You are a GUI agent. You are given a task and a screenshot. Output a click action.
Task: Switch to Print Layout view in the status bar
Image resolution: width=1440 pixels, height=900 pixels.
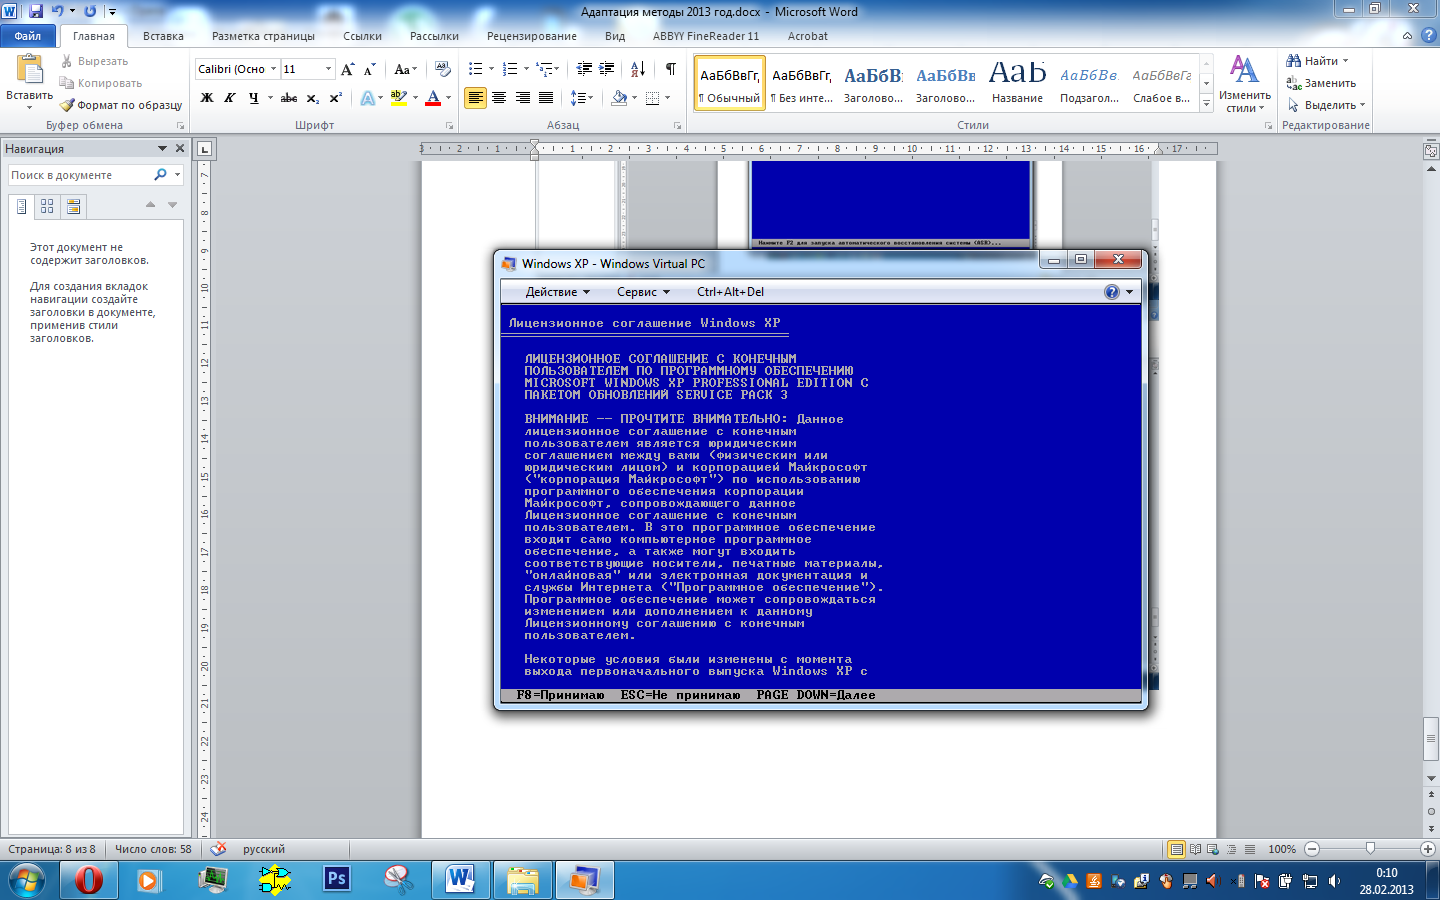pos(1177,849)
